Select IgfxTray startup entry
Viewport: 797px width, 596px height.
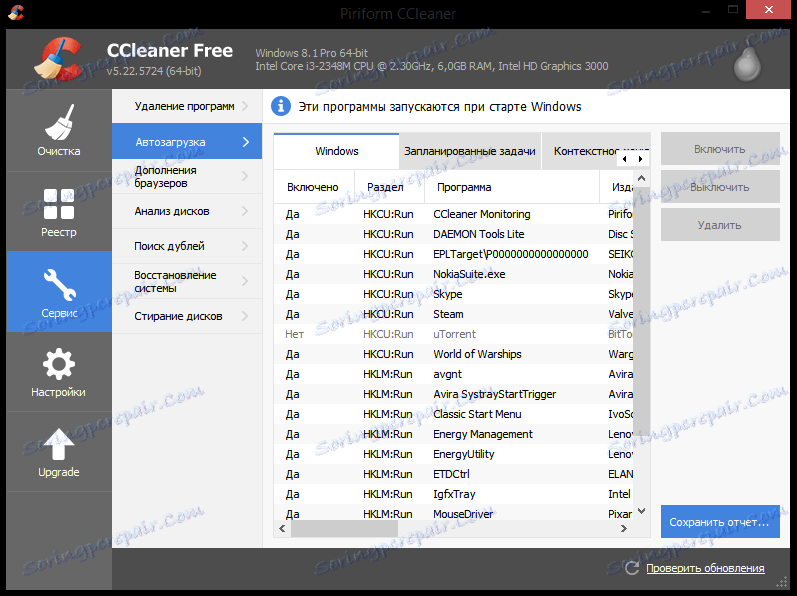point(454,494)
